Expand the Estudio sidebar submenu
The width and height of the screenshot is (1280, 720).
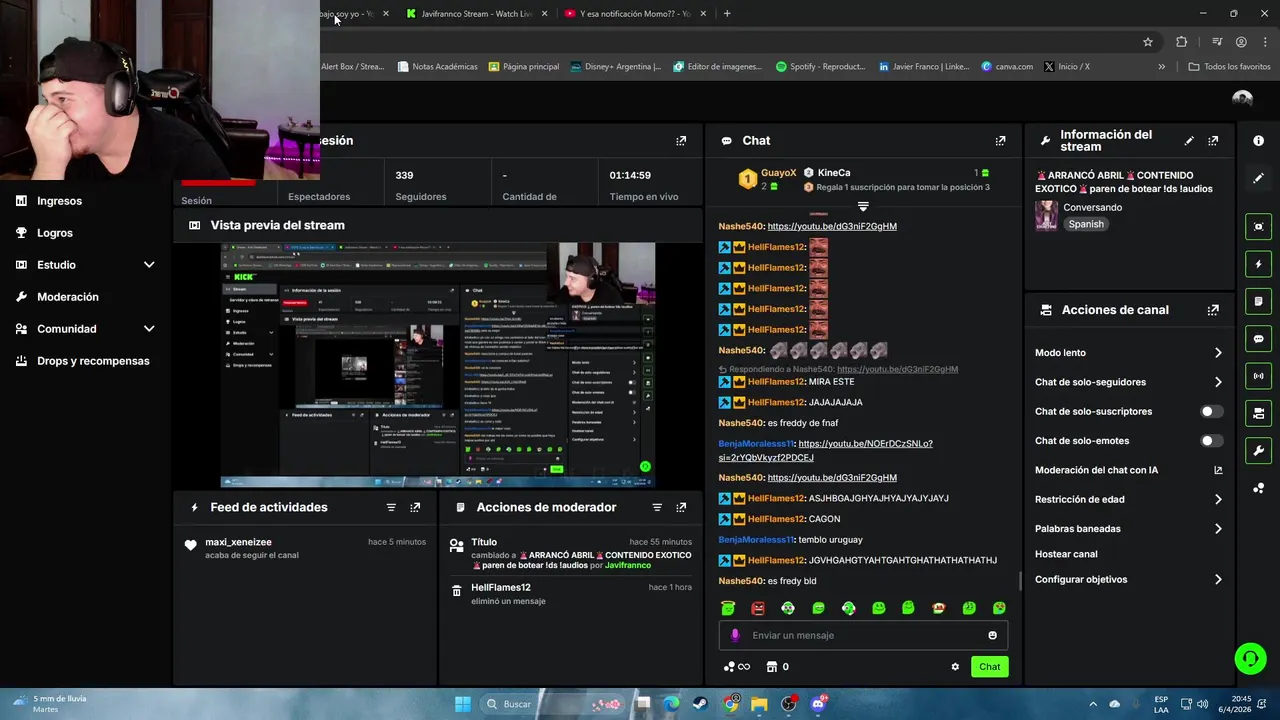pyautogui.click(x=149, y=265)
